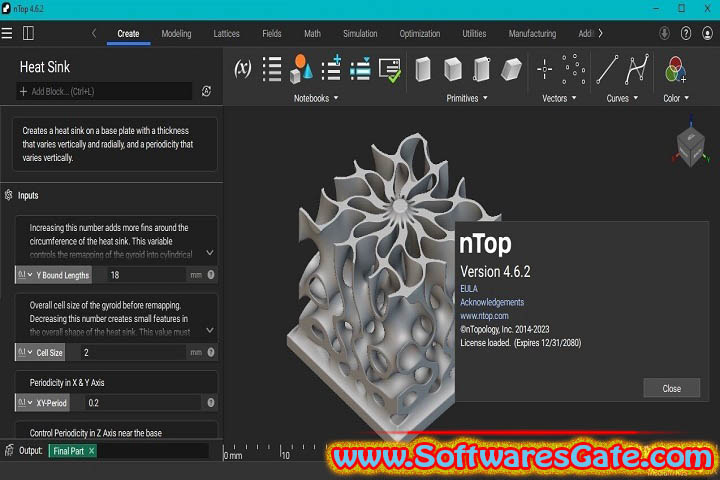Switch to the Utilities tab
Image resolution: width=720 pixels, height=480 pixels.
474,34
